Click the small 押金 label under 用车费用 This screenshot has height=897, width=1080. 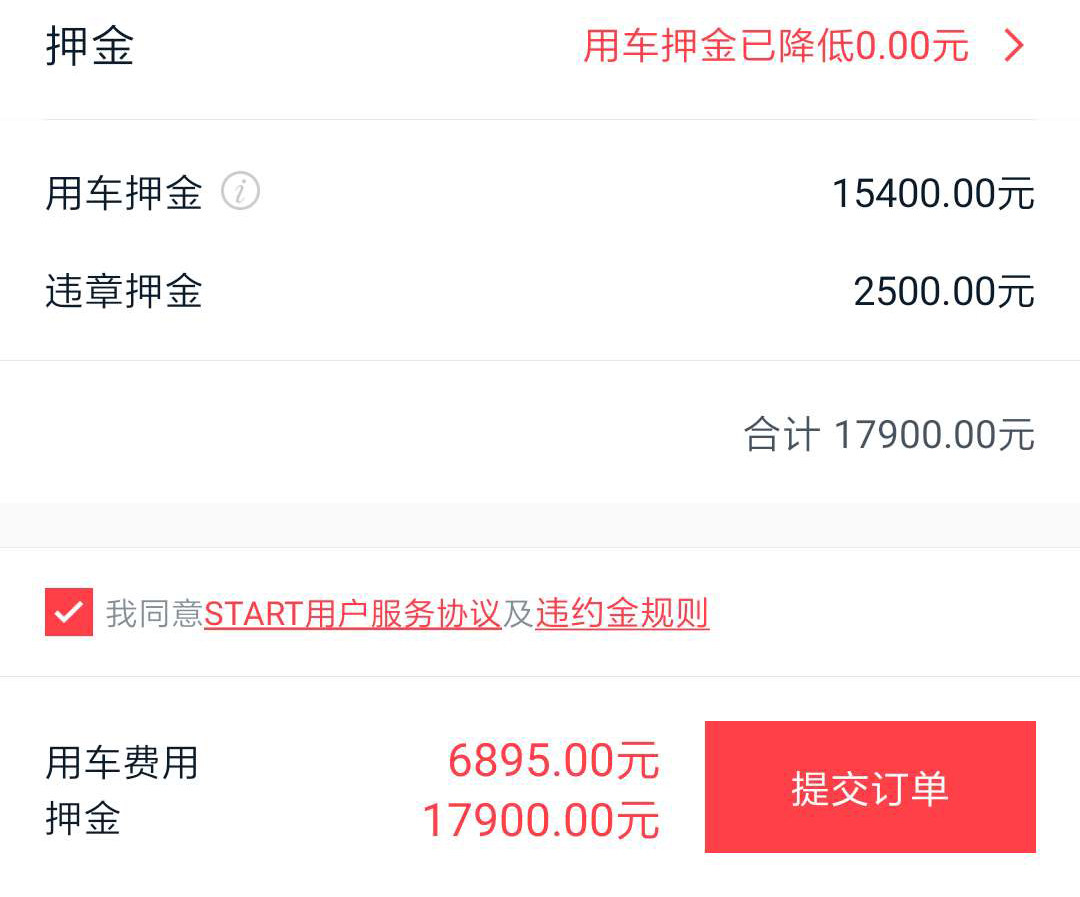click(x=83, y=818)
